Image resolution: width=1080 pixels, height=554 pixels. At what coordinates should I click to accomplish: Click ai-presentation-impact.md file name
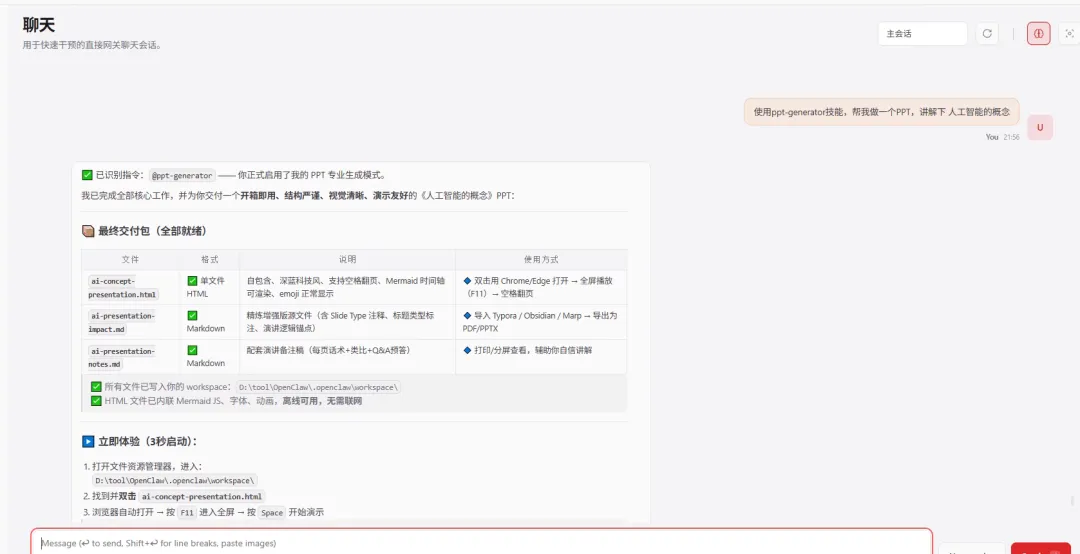122,322
